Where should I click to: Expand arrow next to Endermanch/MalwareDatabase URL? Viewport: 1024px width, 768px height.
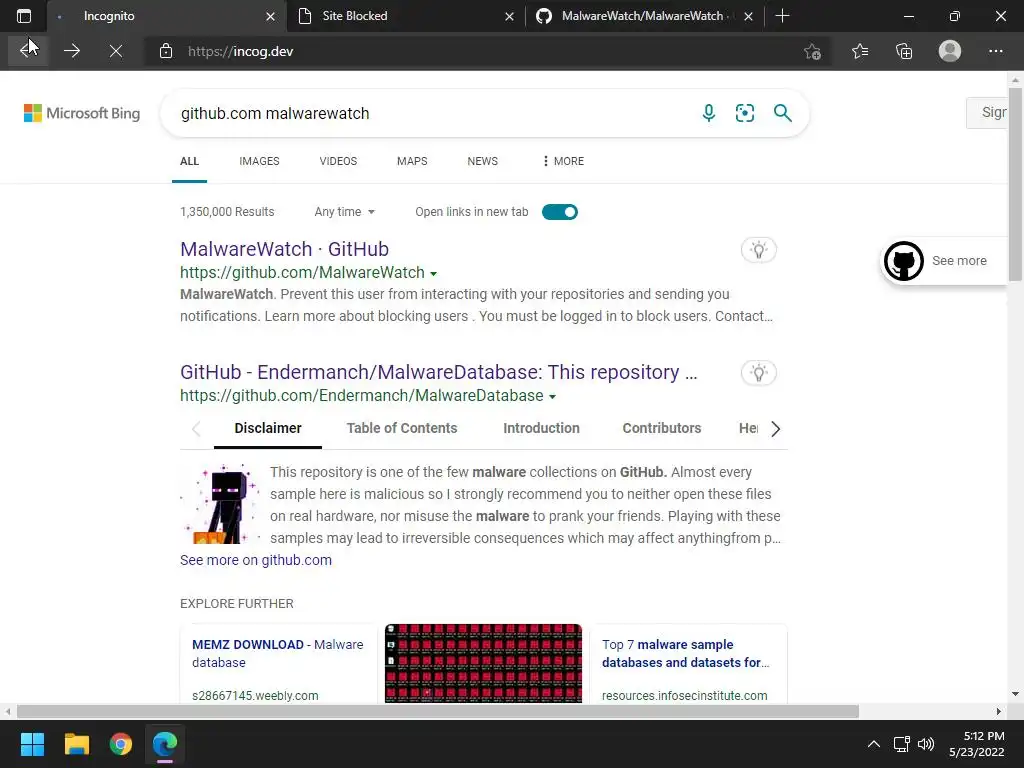tap(552, 396)
